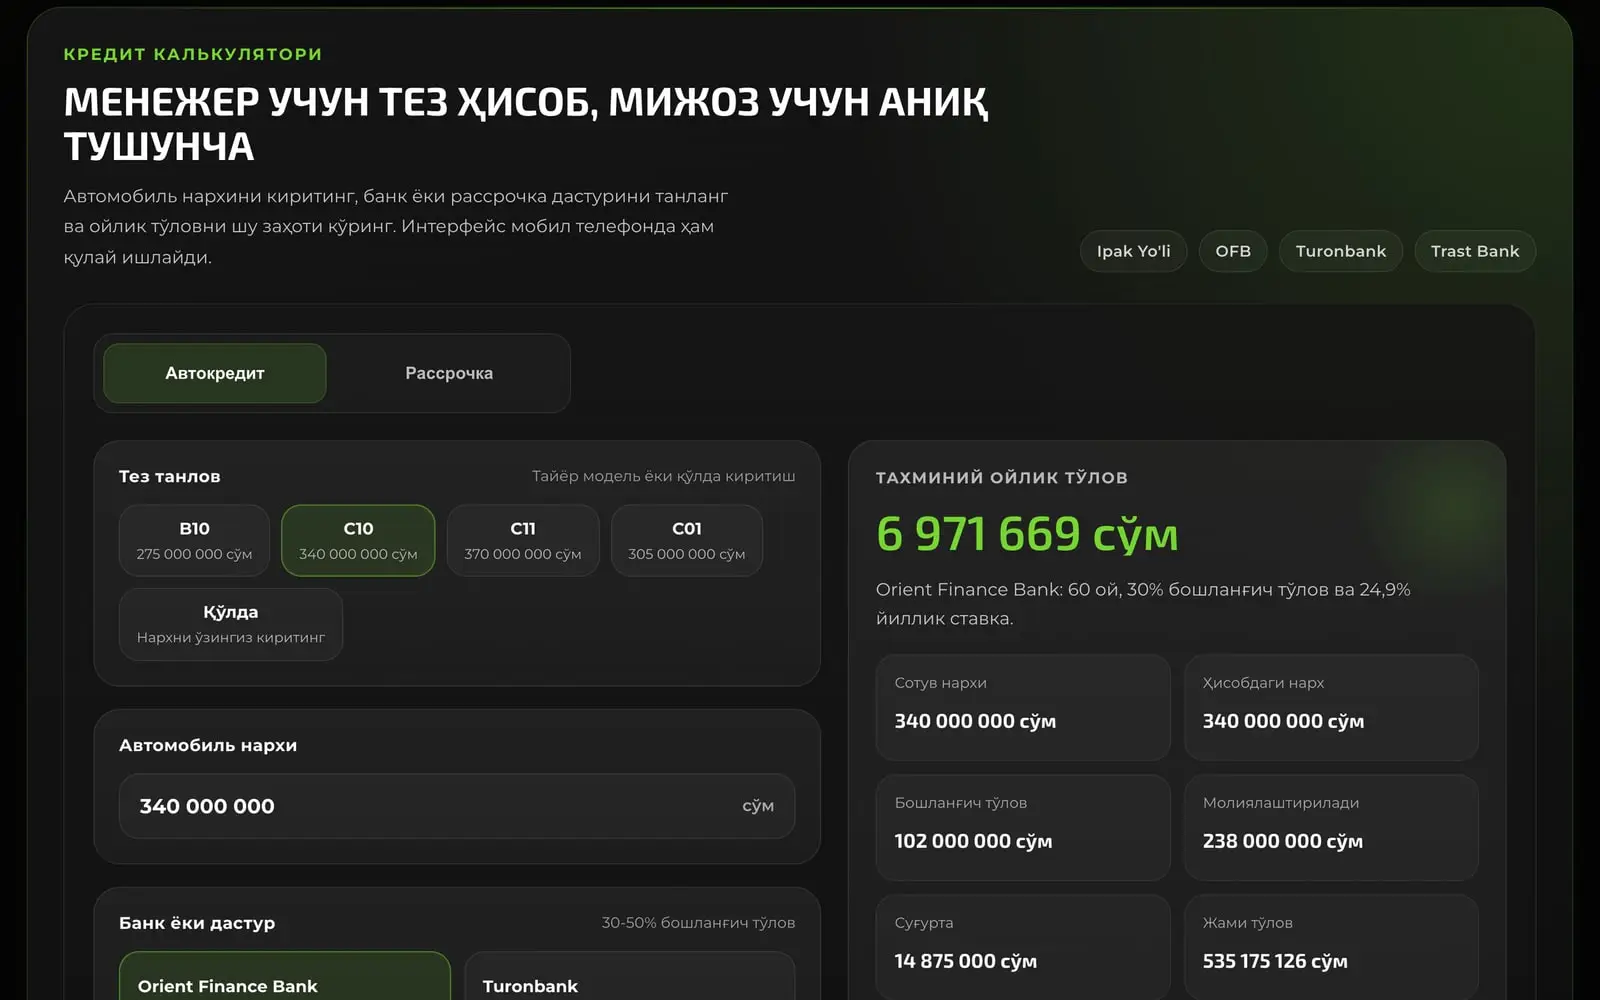Click the Жами тўлов 535 175 126 сўм
This screenshot has width=1600, height=1000.
click(x=1331, y=947)
